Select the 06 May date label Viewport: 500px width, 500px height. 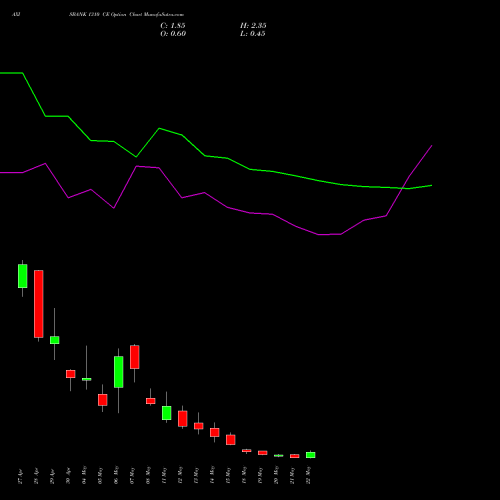coord(116,475)
